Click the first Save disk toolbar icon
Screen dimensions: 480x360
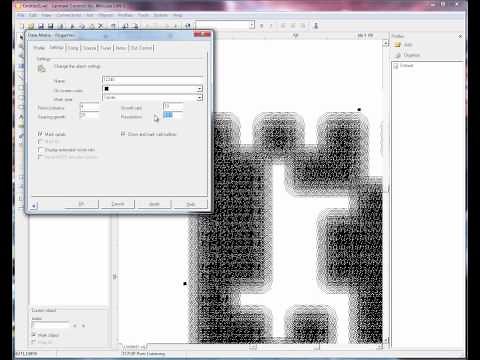pyautogui.click(x=41, y=26)
